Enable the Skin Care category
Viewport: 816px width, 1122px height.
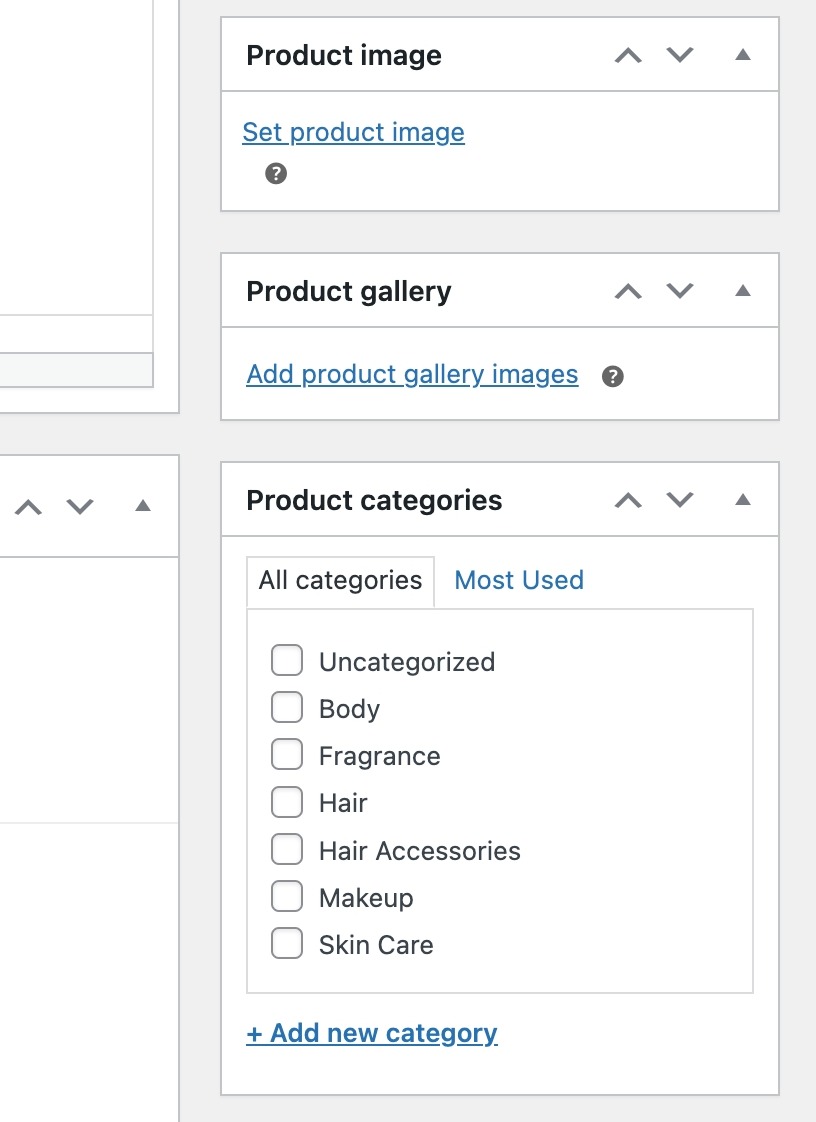click(287, 944)
